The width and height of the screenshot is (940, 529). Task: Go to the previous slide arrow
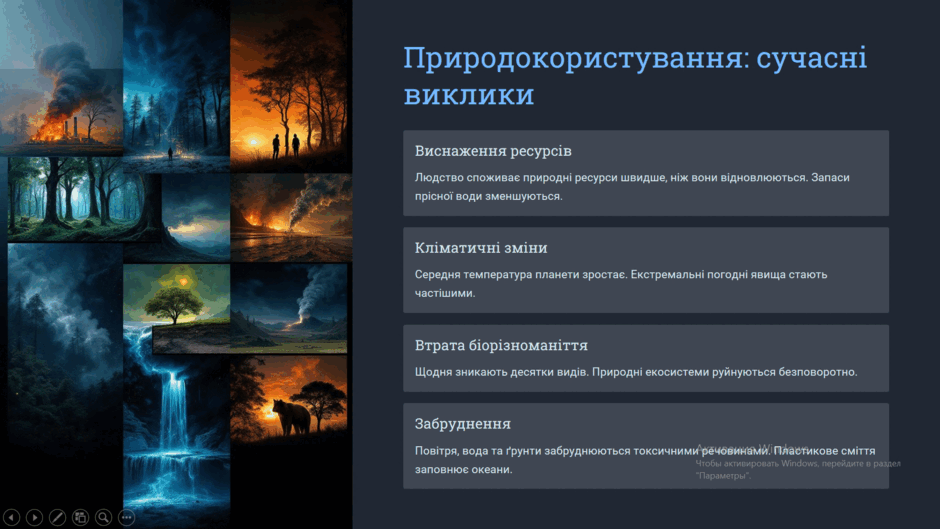click(11, 517)
